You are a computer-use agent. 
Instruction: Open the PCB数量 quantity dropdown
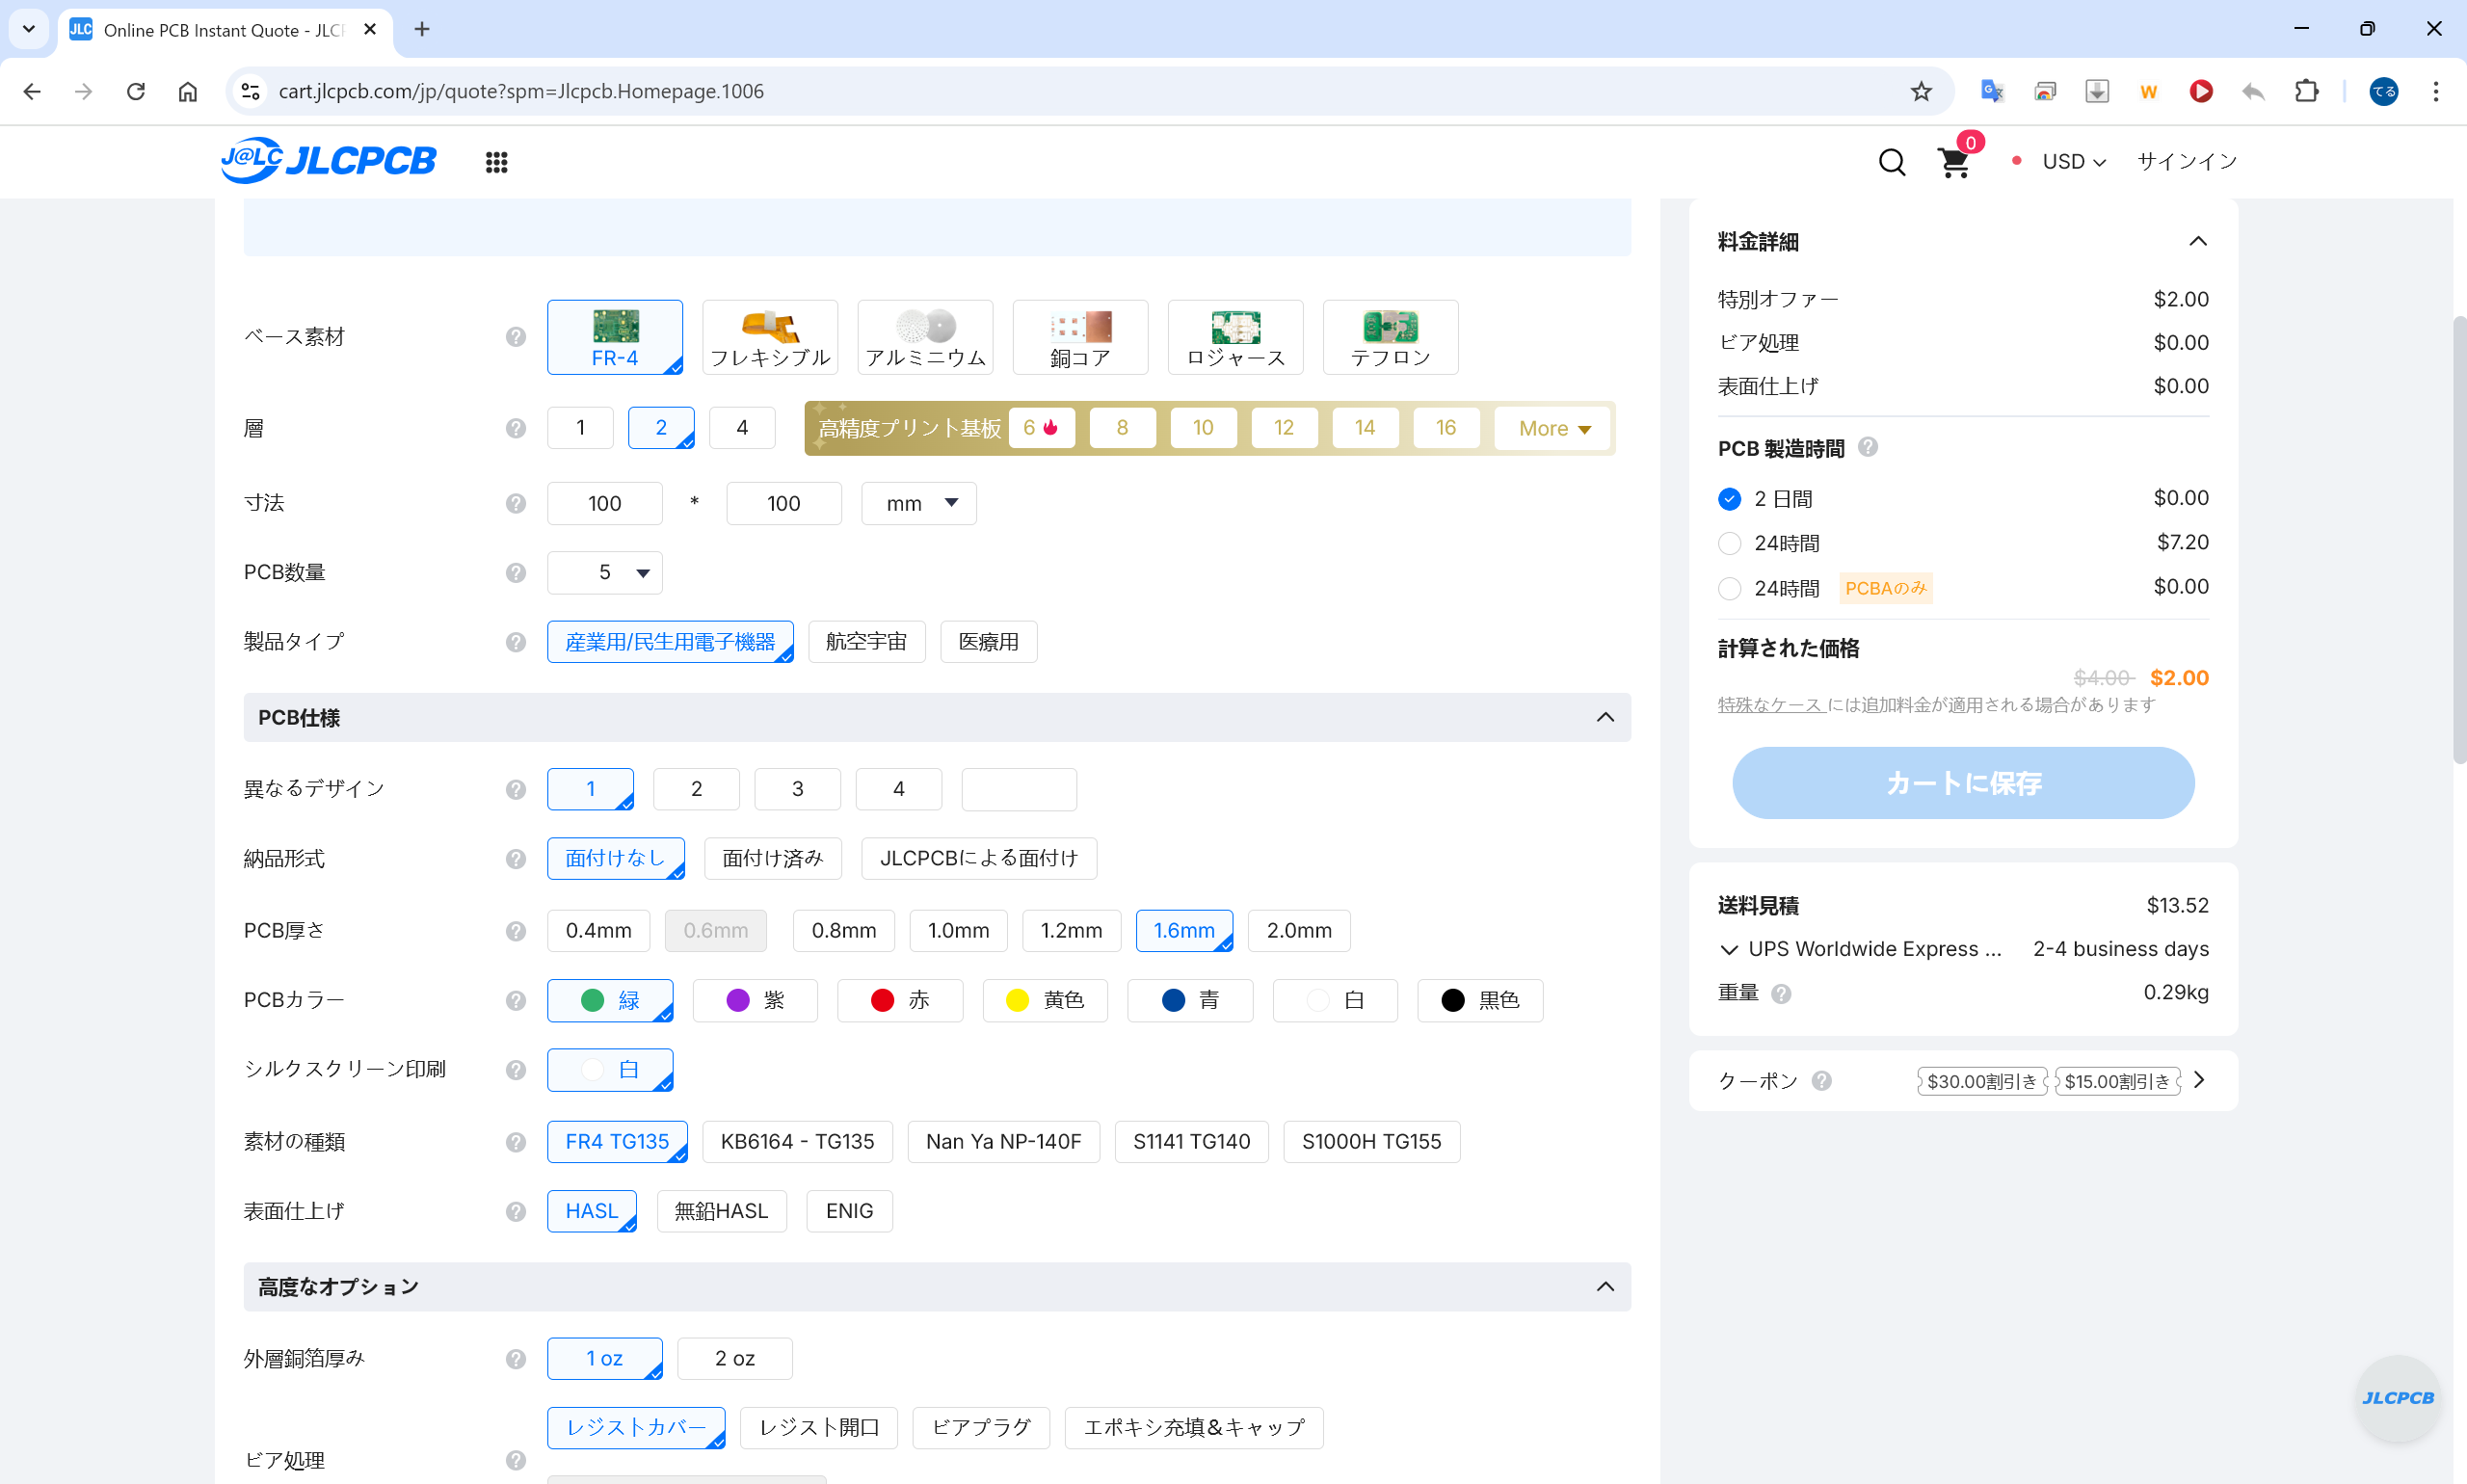[x=605, y=572]
